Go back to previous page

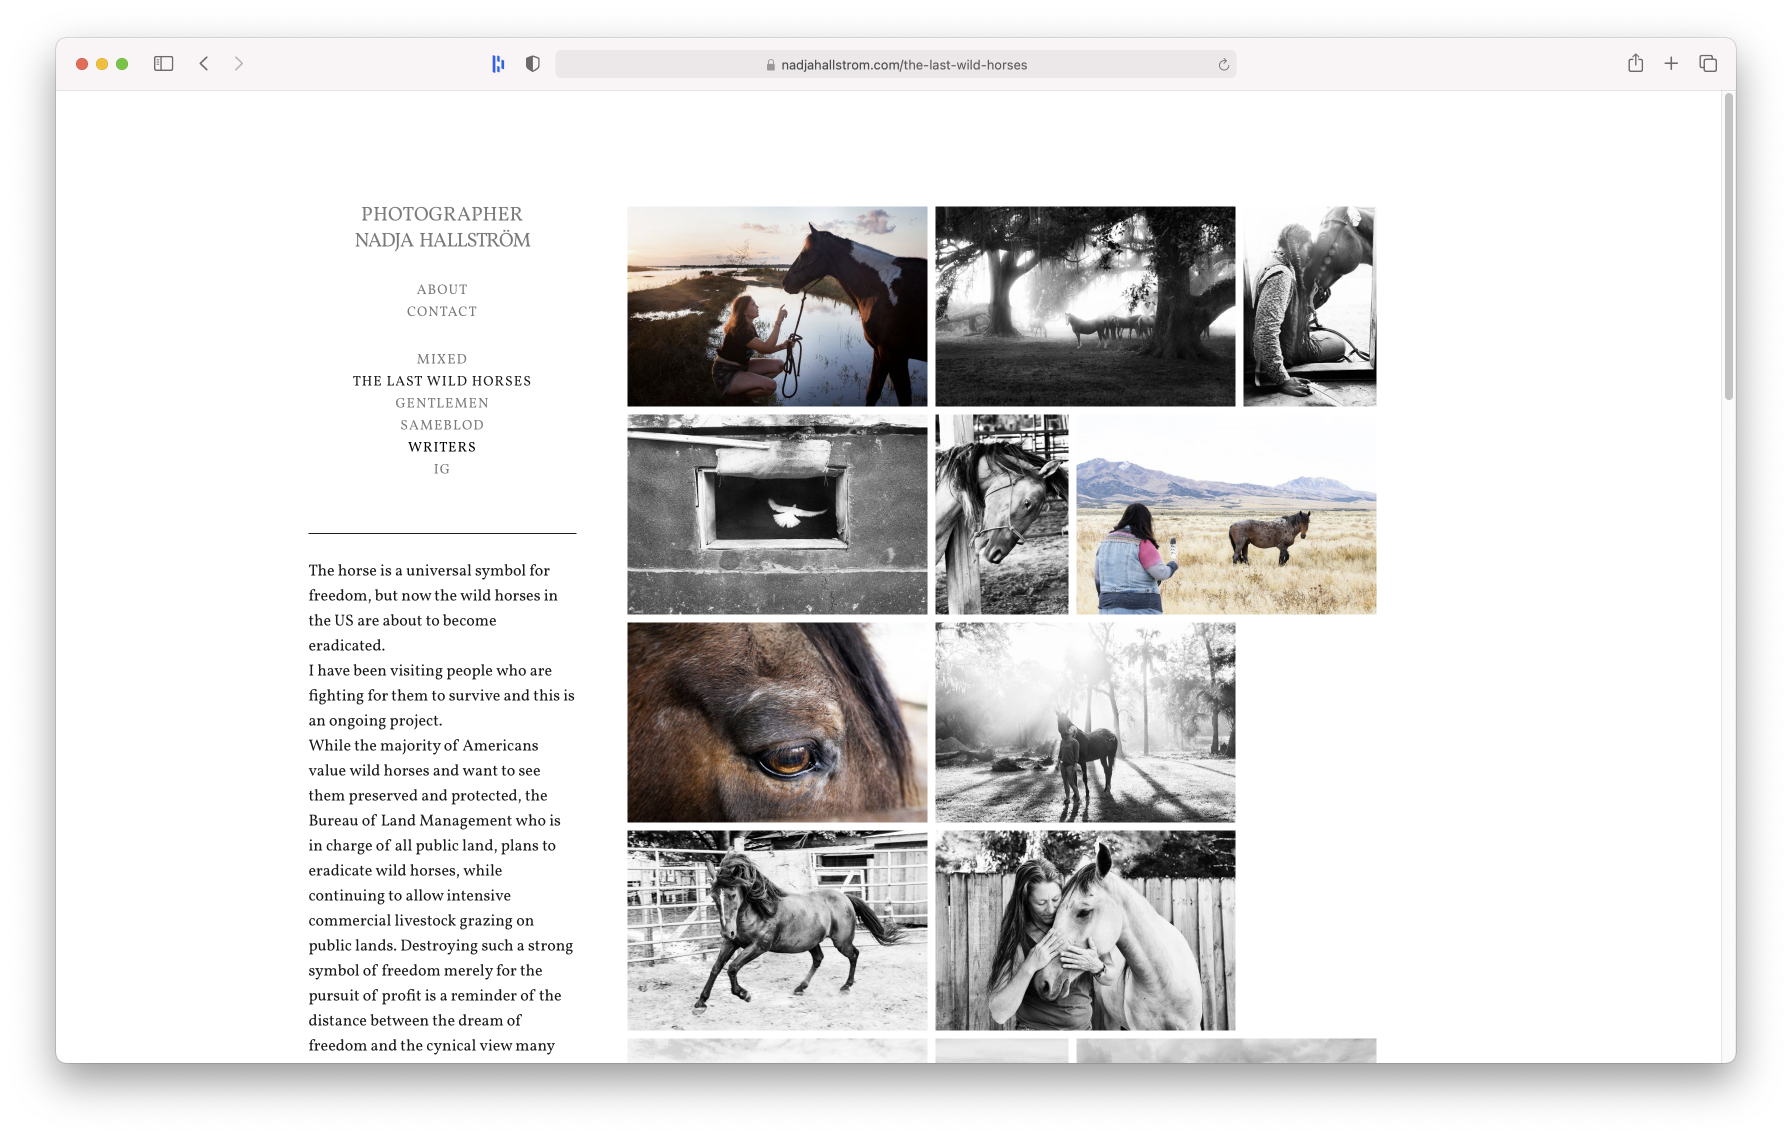click(204, 64)
